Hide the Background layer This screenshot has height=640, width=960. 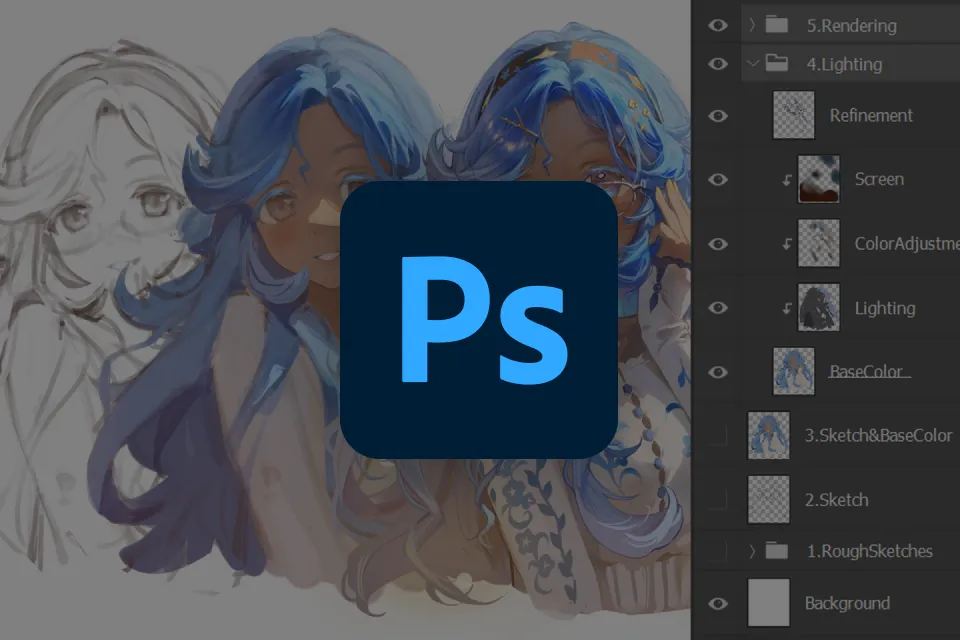pyautogui.click(x=718, y=603)
